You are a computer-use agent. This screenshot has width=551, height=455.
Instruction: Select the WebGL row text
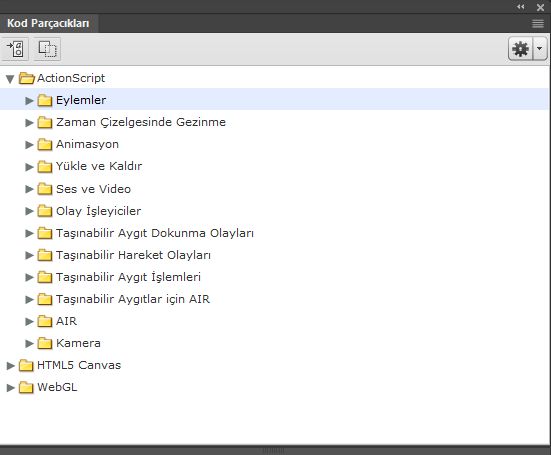(x=57, y=387)
